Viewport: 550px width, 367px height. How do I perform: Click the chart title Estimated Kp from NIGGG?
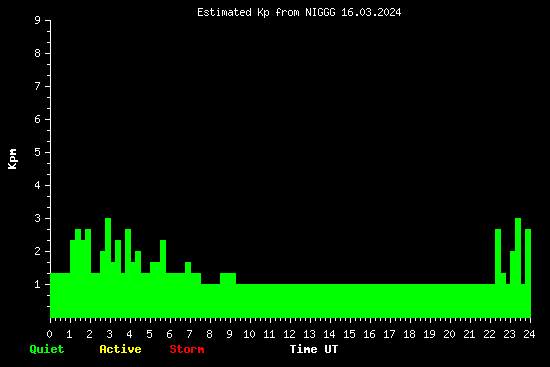299,13
